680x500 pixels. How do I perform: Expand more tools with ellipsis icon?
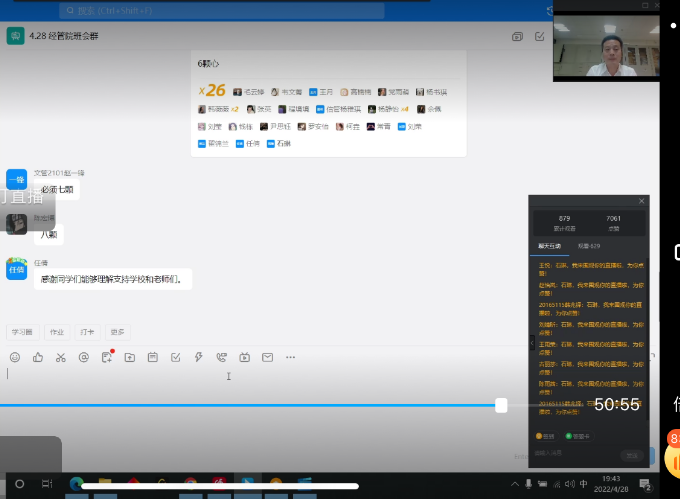tap(291, 357)
